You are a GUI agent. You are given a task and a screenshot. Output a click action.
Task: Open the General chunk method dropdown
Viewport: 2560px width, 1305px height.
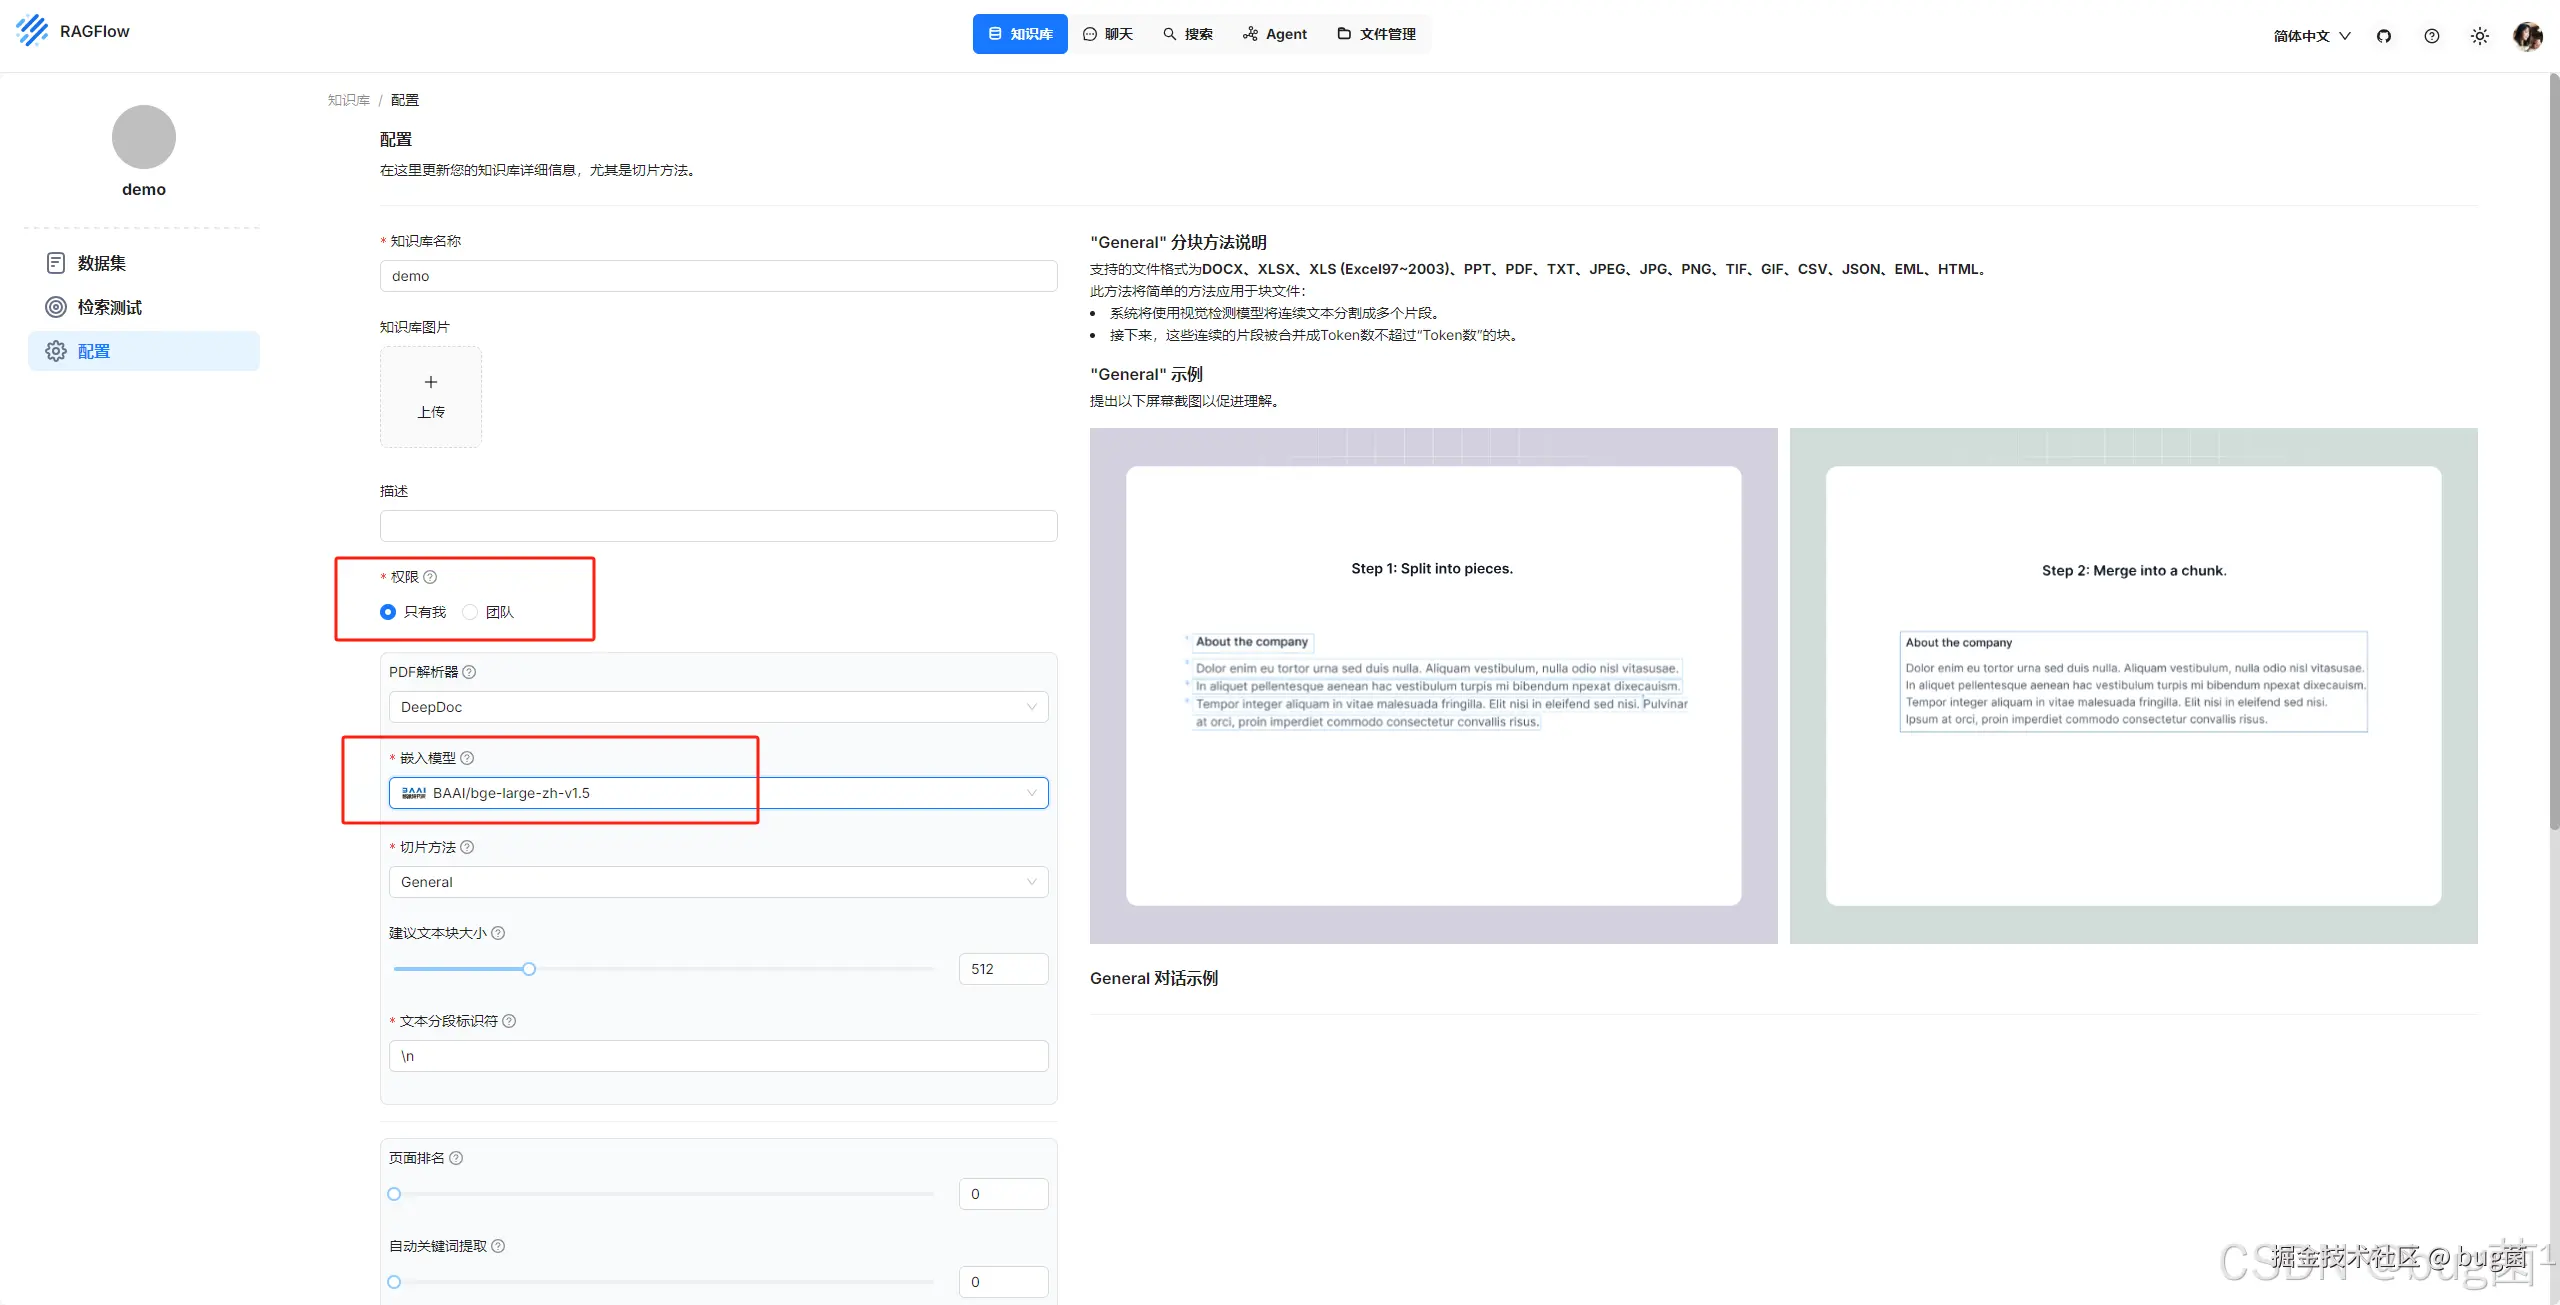(718, 882)
